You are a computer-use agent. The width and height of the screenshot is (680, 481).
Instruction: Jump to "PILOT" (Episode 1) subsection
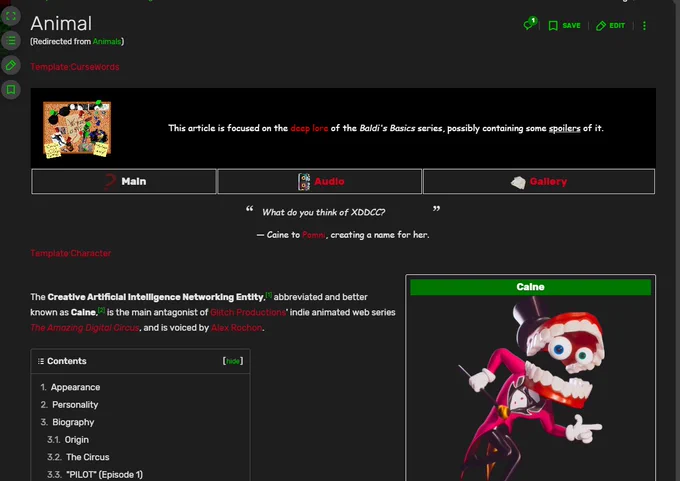(104, 474)
